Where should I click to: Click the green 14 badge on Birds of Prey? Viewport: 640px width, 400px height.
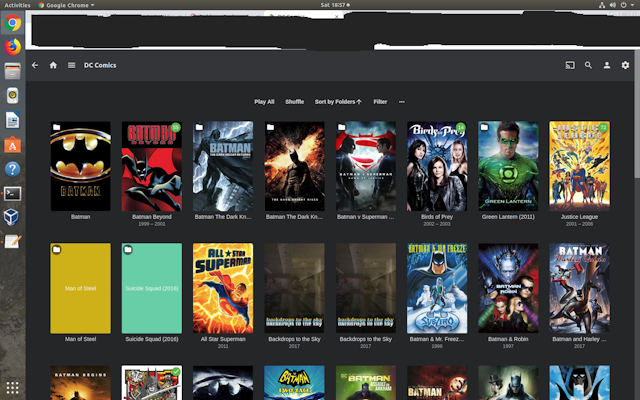(460, 127)
